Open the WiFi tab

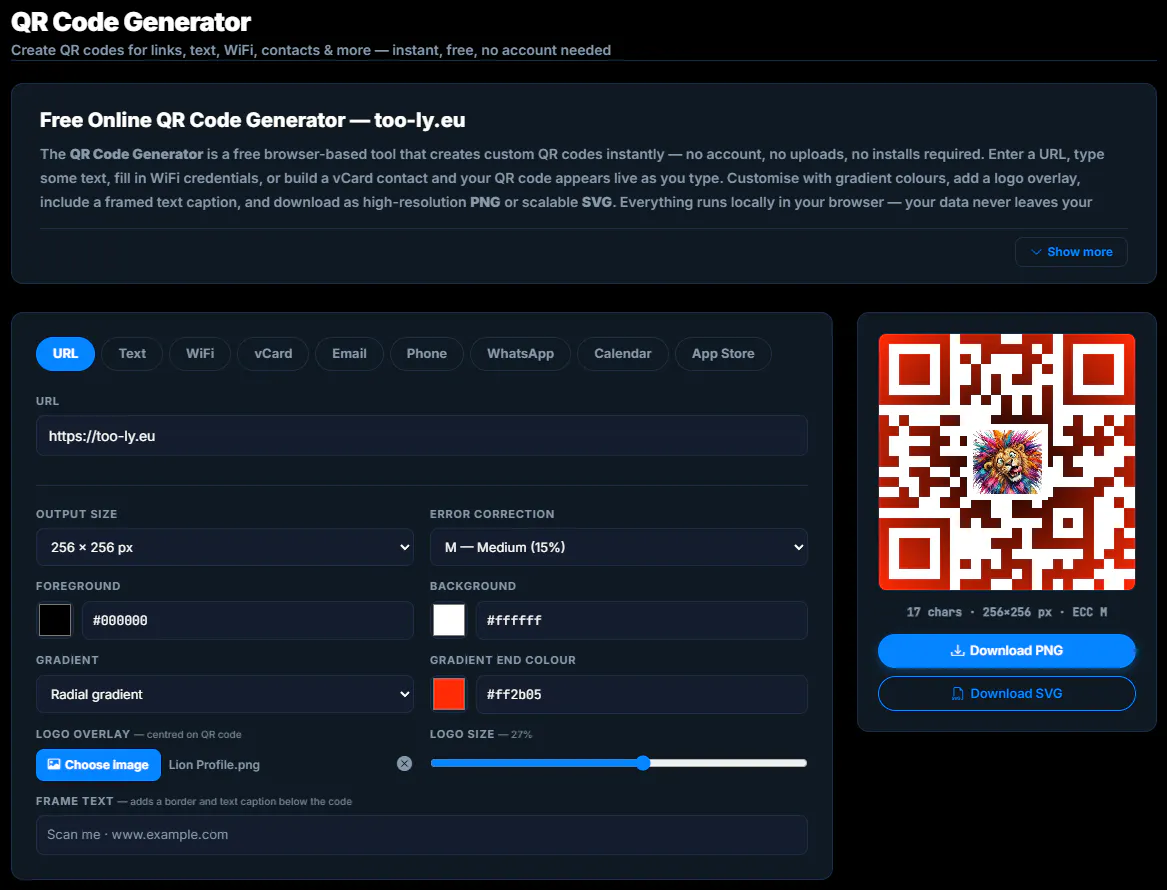point(200,353)
